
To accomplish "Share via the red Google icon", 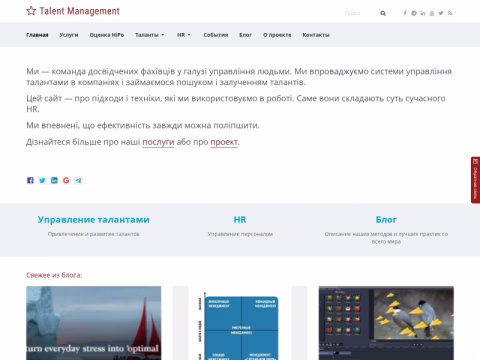I will click(x=66, y=180).
